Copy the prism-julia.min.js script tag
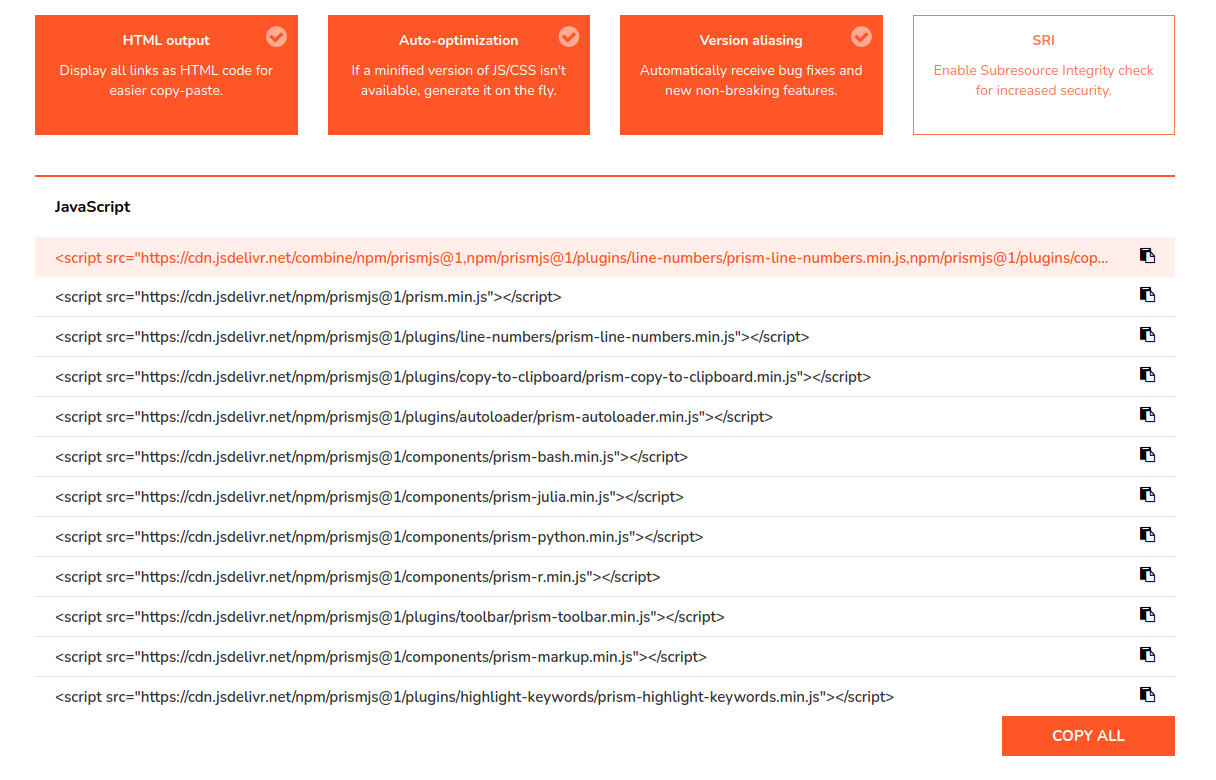The height and width of the screenshot is (780, 1216). click(1147, 495)
